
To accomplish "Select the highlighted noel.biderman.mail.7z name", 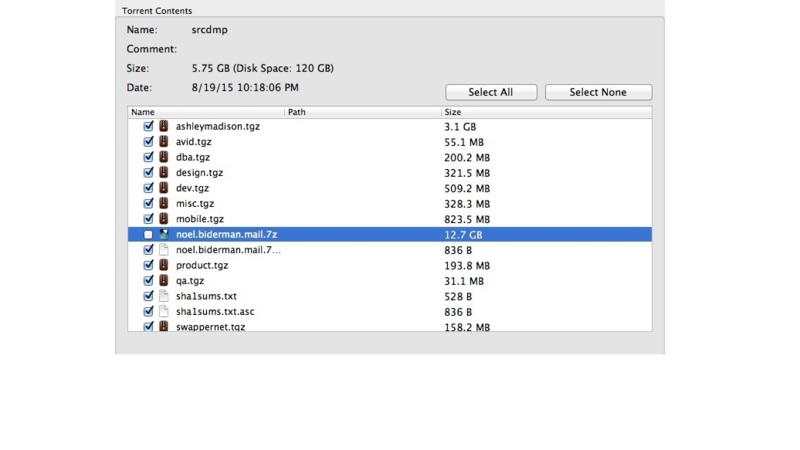I will pyautogui.click(x=227, y=234).
